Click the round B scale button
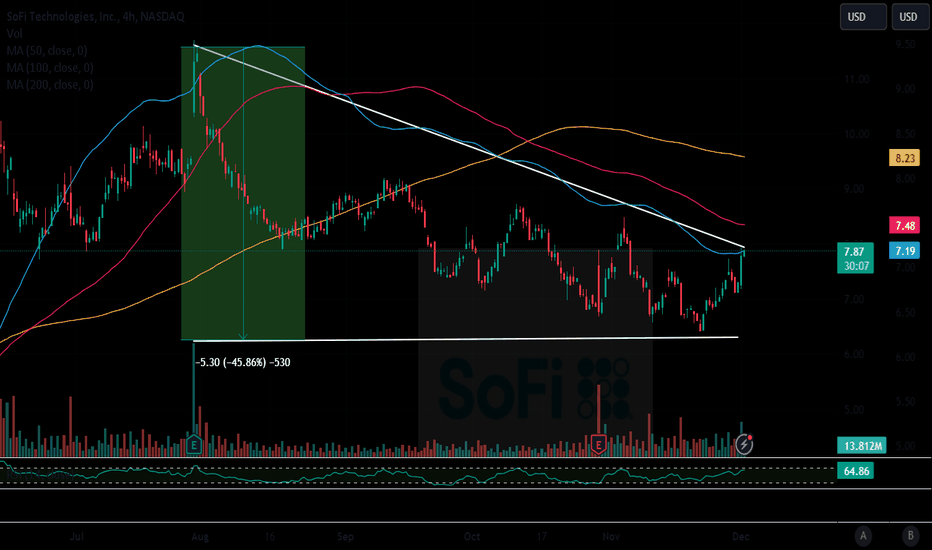932x550 pixels. (x=910, y=536)
